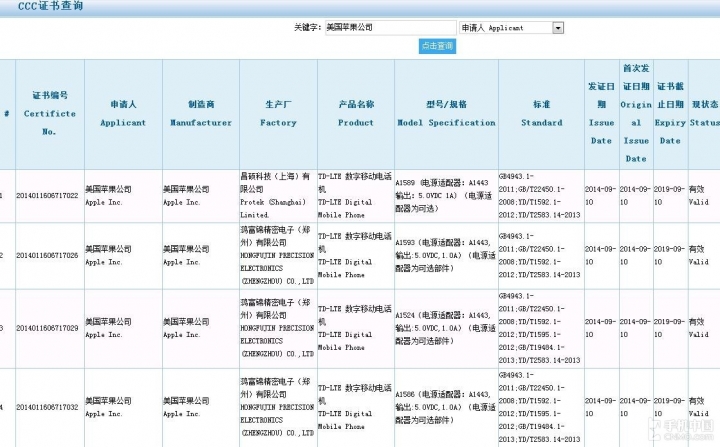720x447 pixels.
Task: Click Manufacturer cell in row 2014011606717022
Action: coord(201,196)
